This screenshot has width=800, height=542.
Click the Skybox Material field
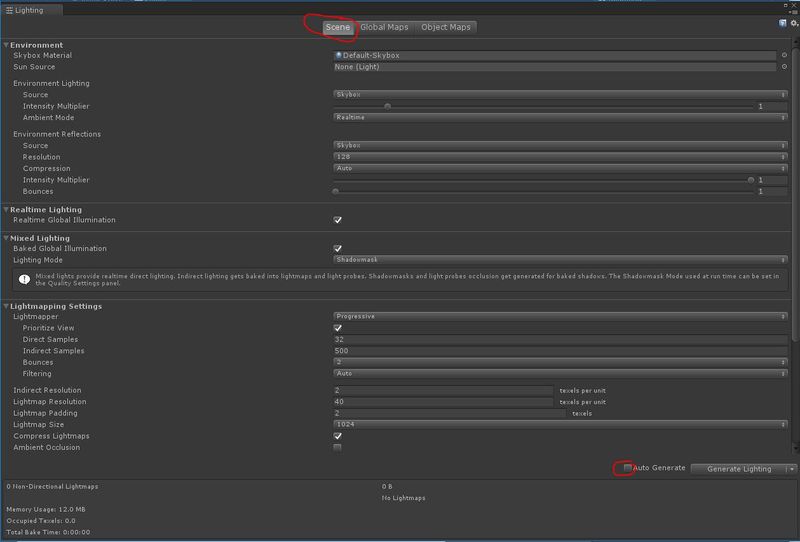[x=555, y=55]
